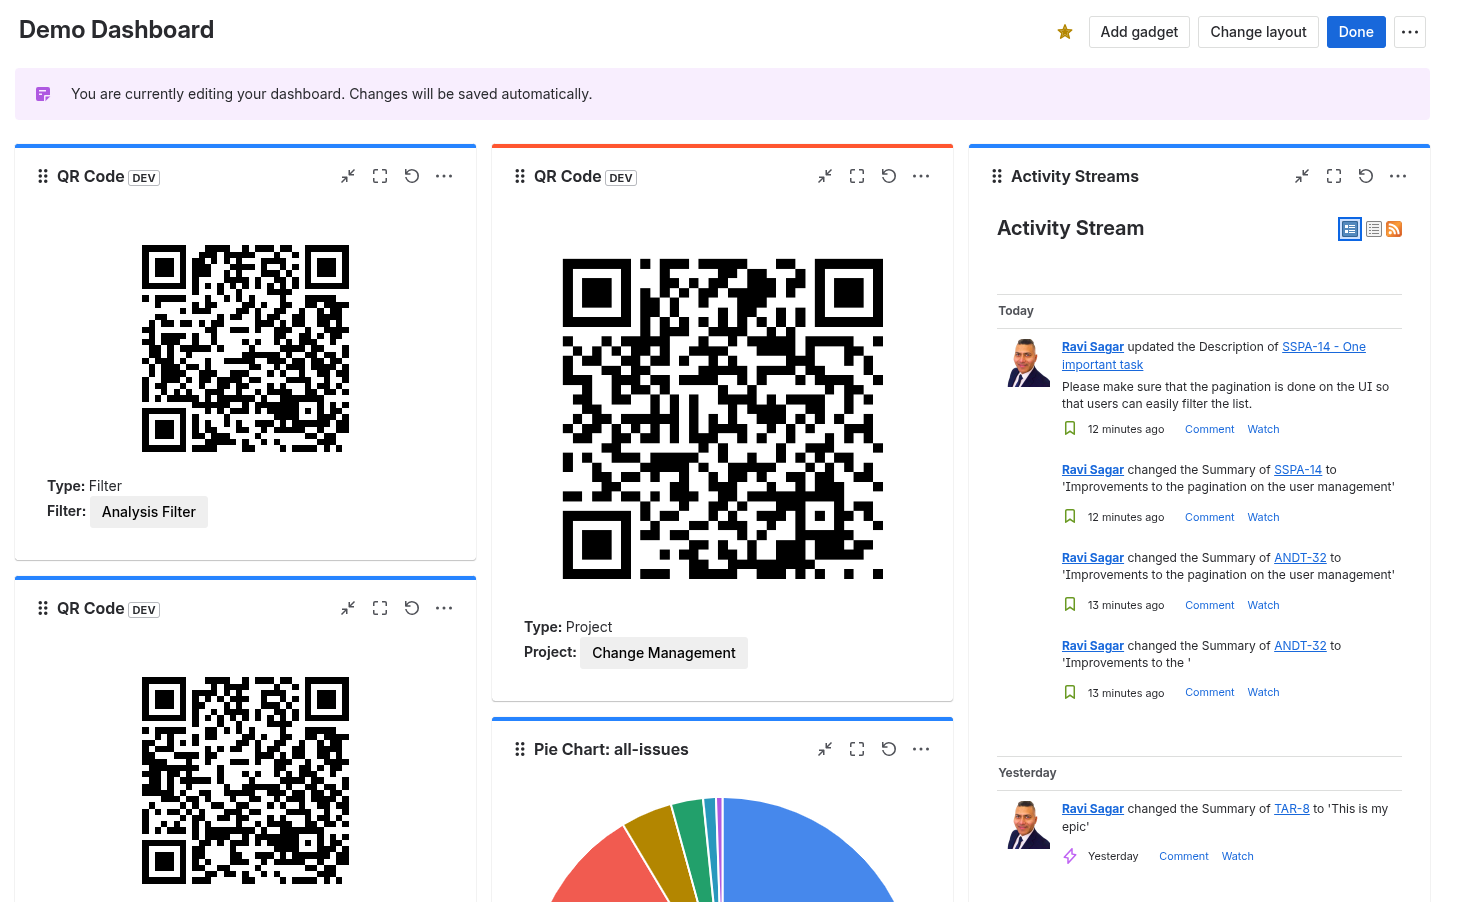Minimize the bottom-left QR Code gadget
1458x902 pixels.
[x=348, y=608]
